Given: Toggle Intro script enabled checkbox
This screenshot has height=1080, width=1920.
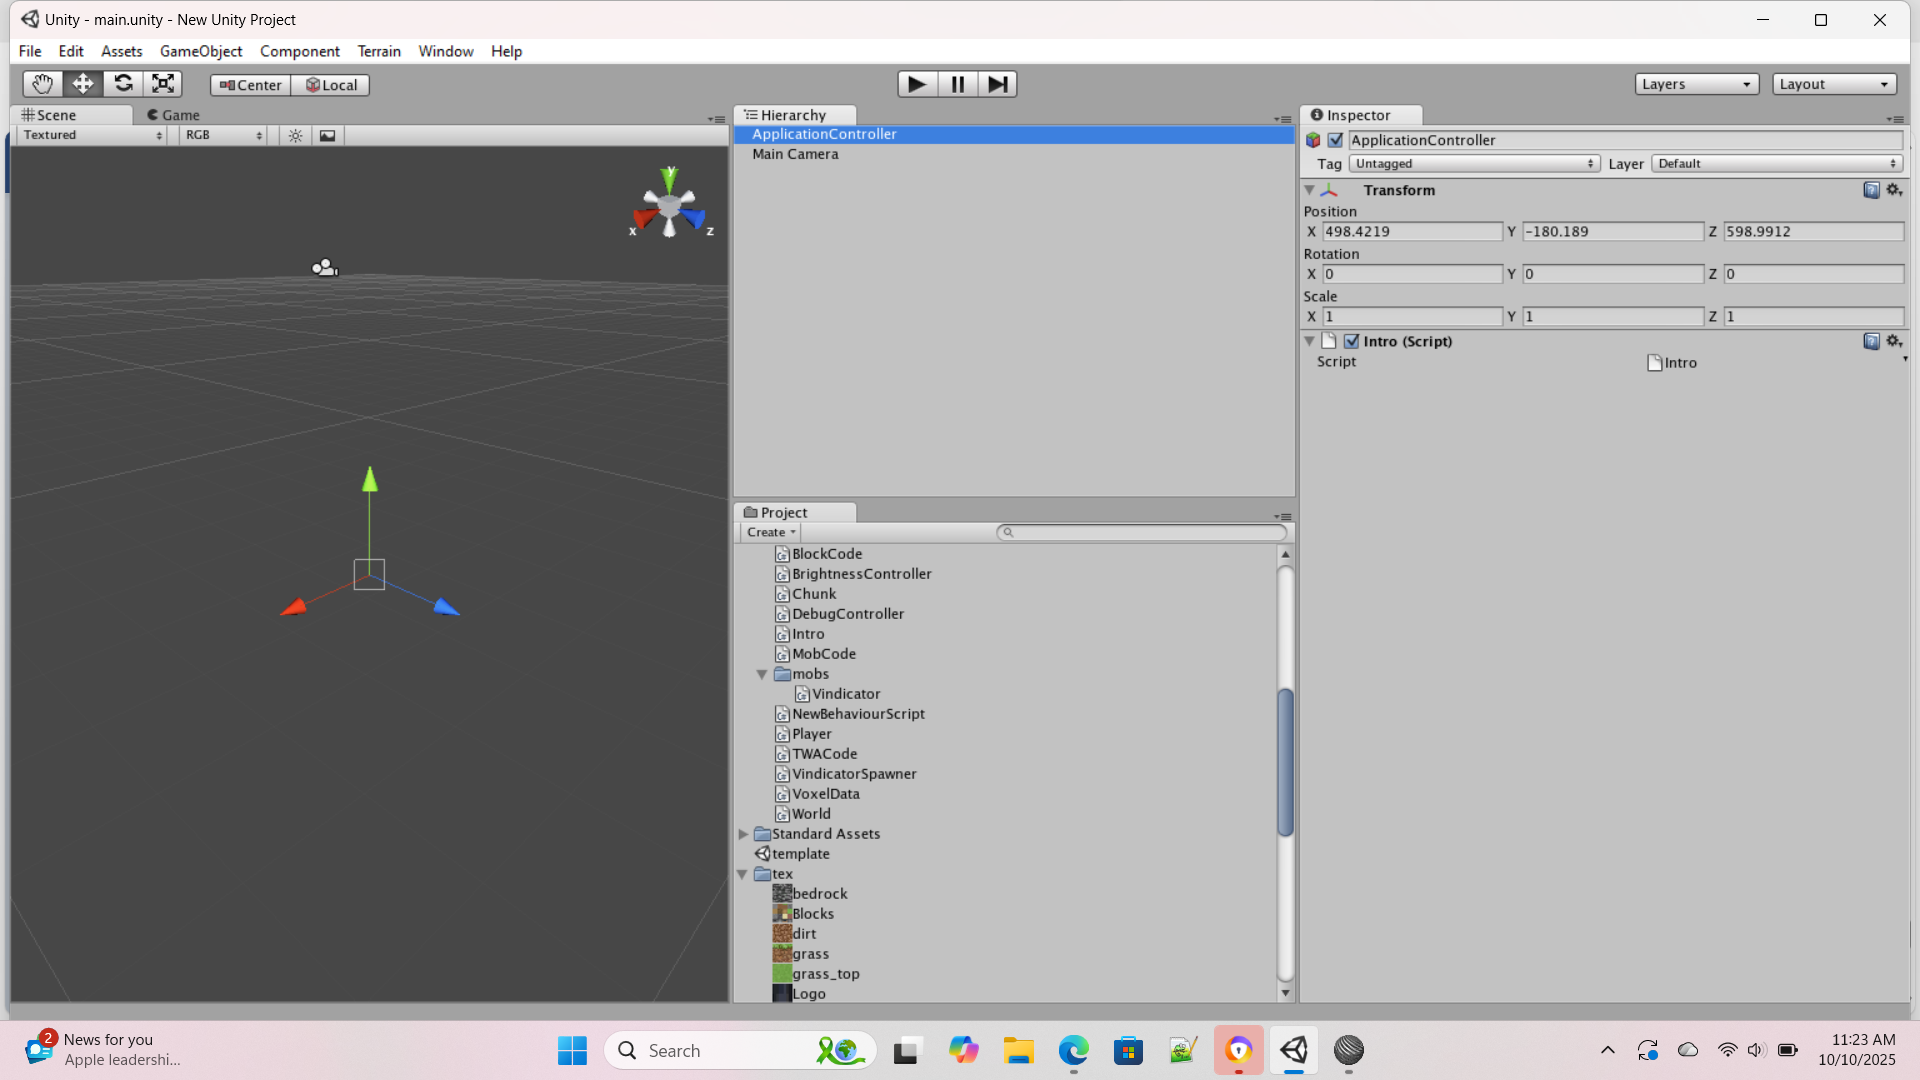Looking at the screenshot, I should click(1351, 341).
